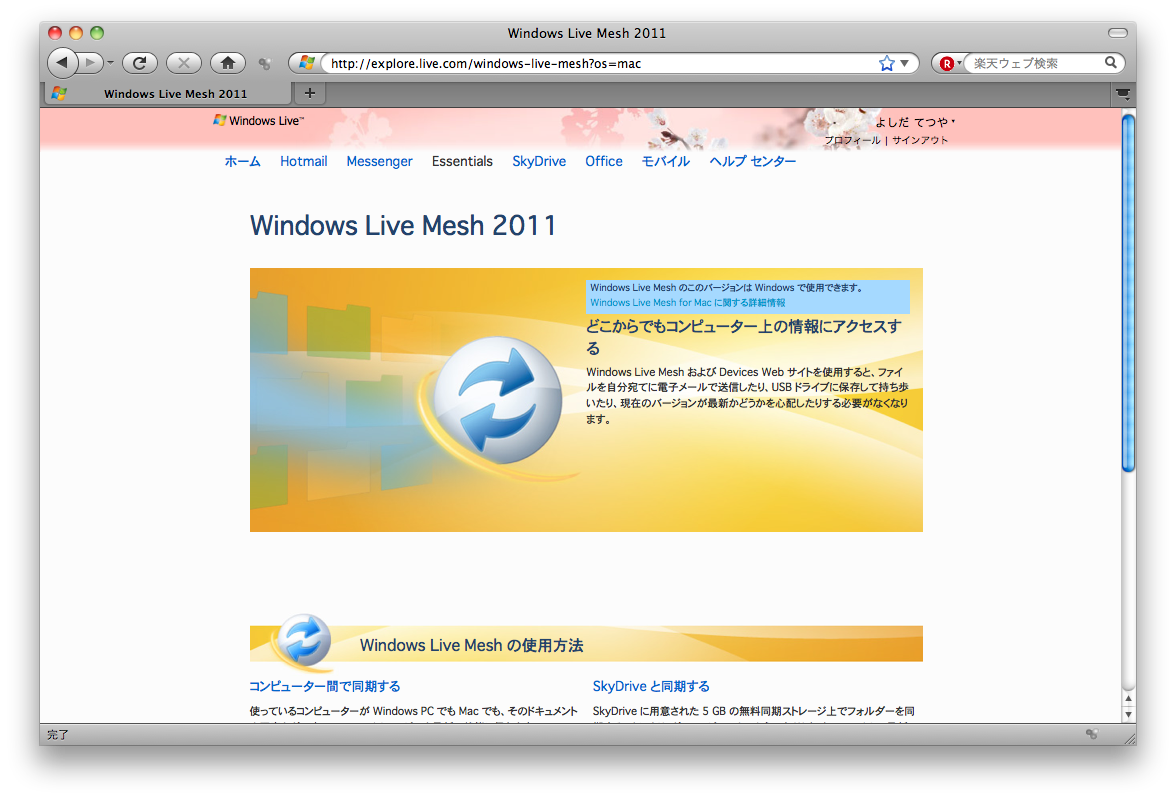1176x800 pixels.
Task: Open the ホーム navigation item
Action: pos(242,161)
